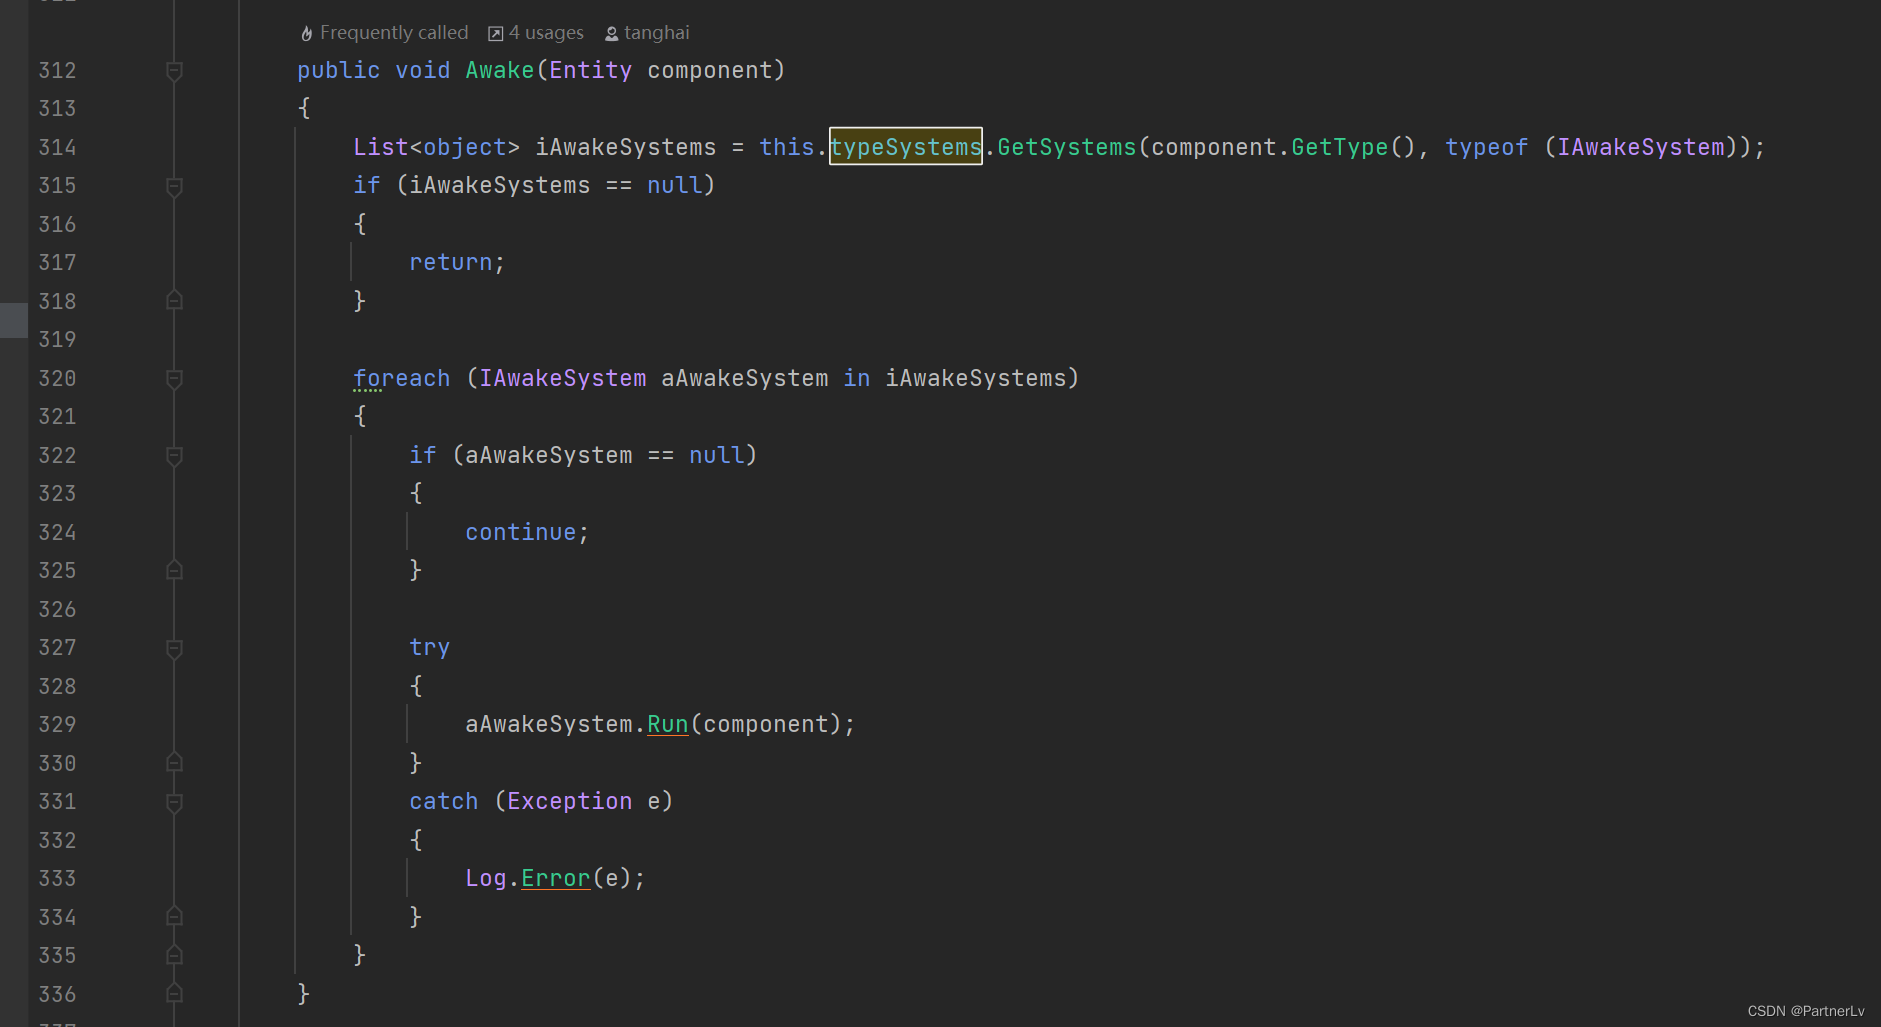
Task: Click the usages arrow icon
Action: 495,34
